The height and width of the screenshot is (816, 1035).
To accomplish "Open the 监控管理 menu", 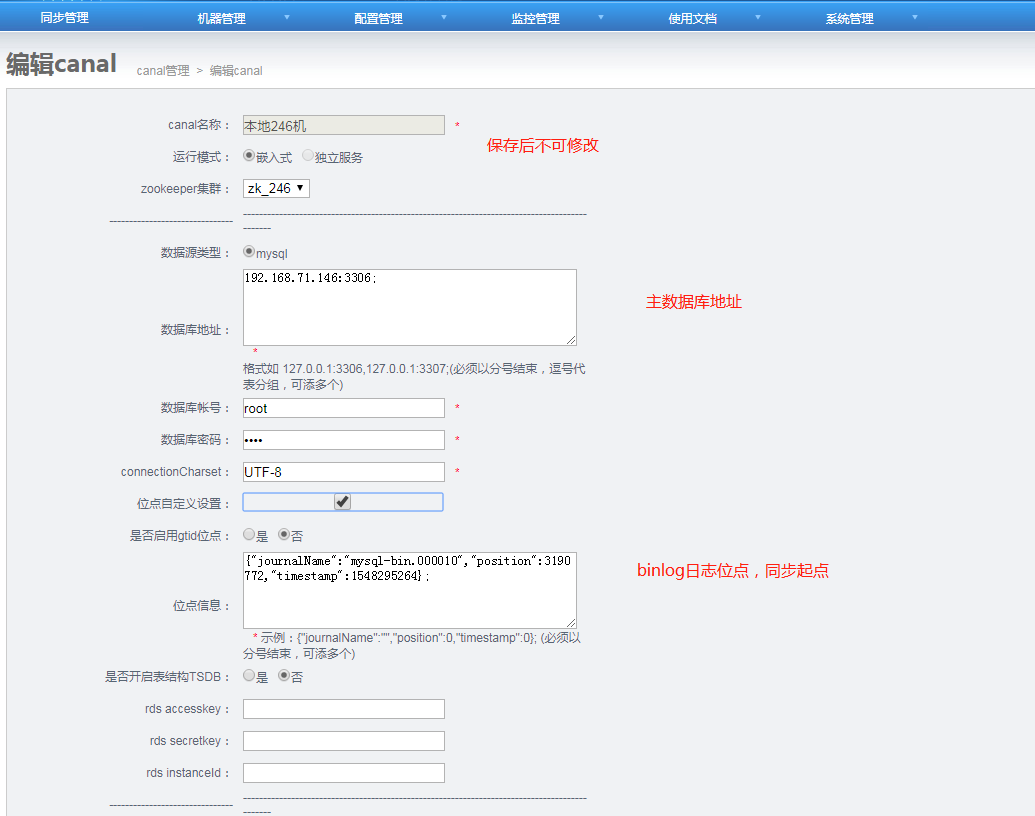I will [535, 18].
